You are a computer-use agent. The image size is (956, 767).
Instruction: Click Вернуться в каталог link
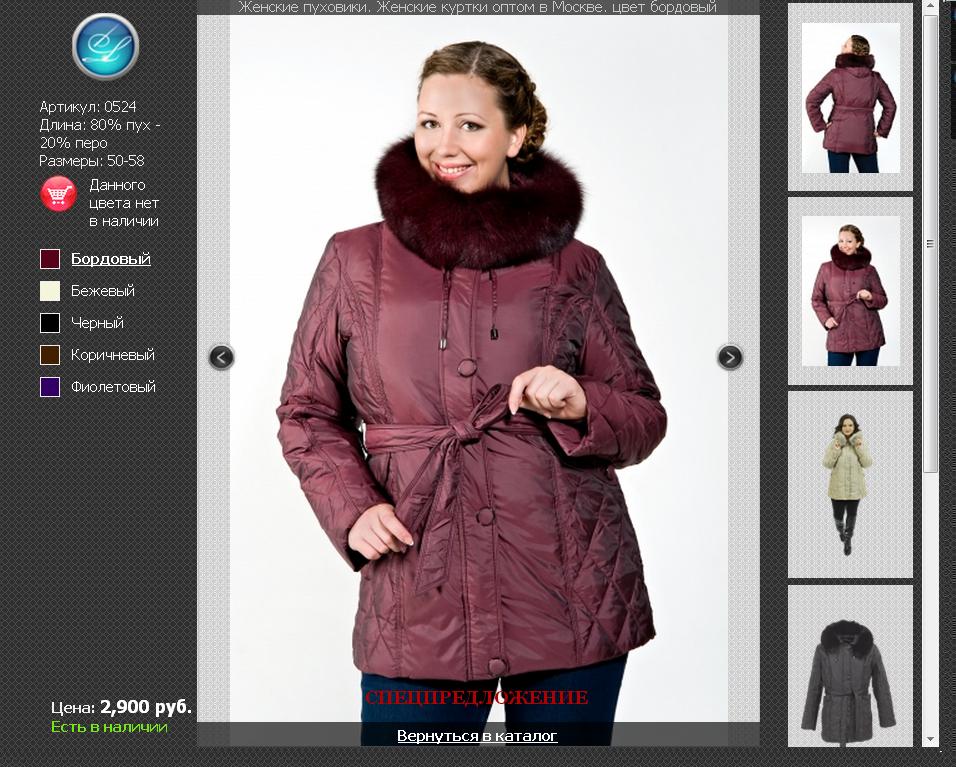click(477, 736)
